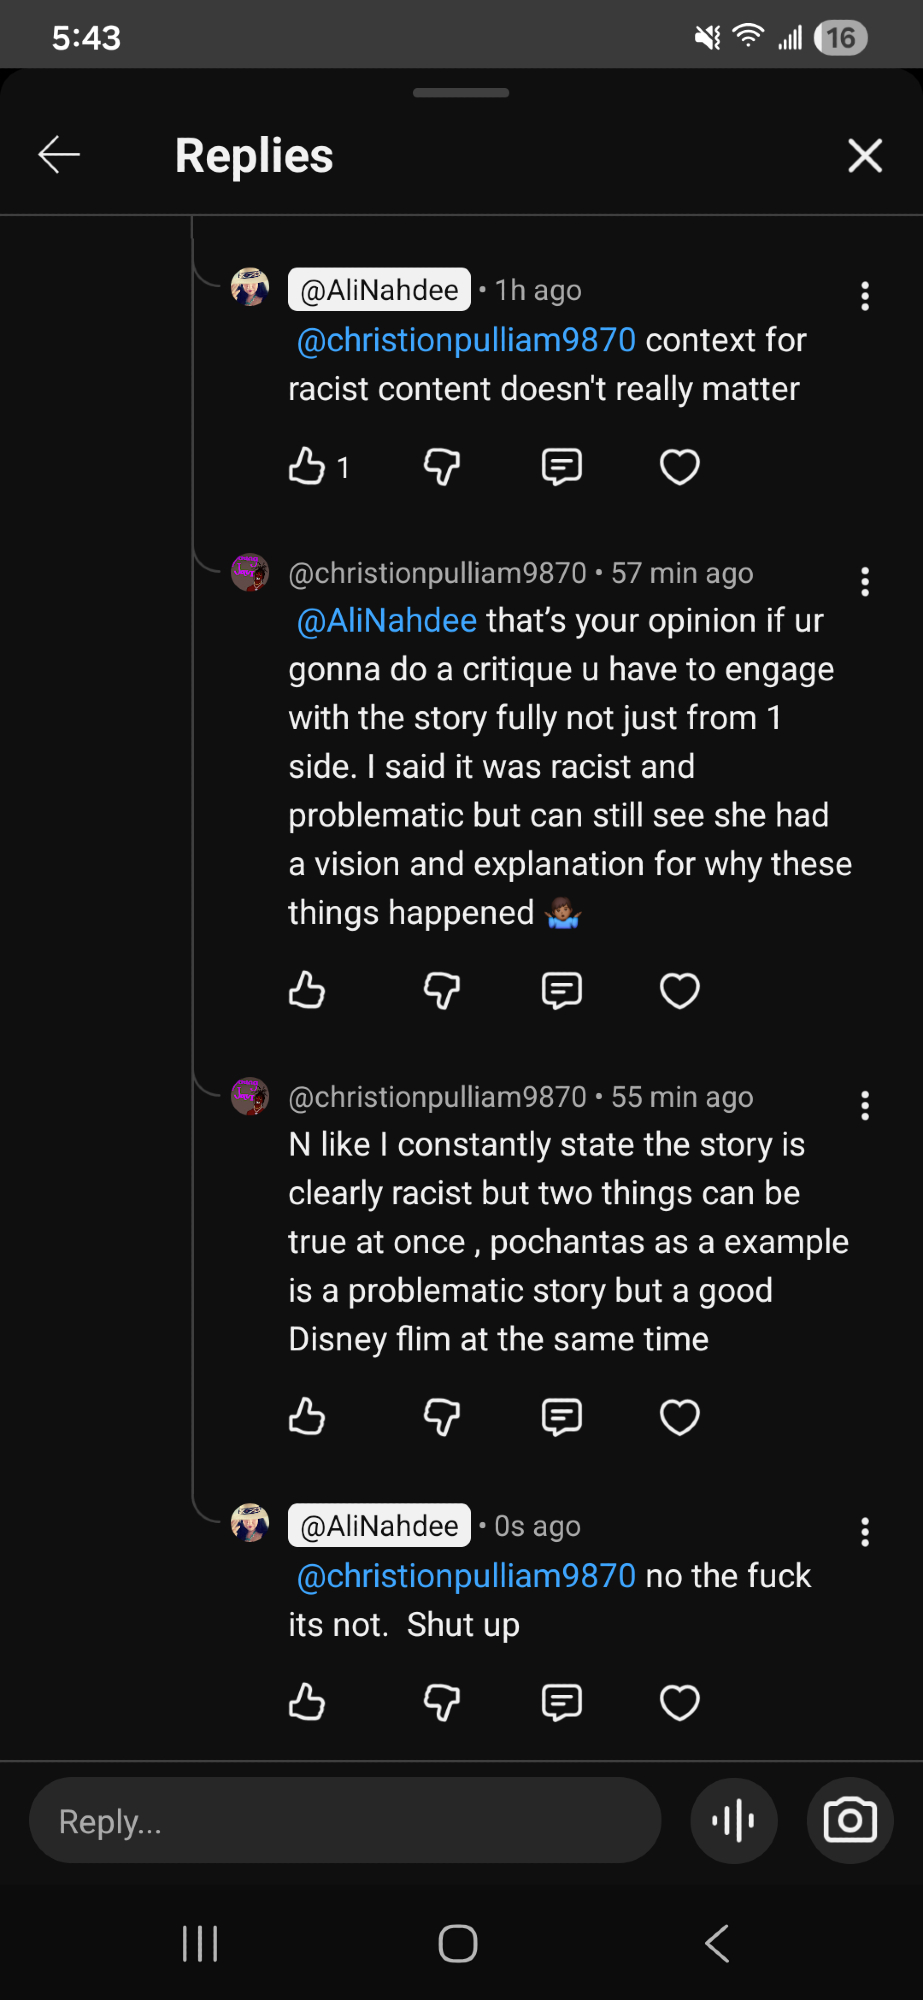Reply to the 'that's your opinion' comment
The width and height of the screenshot is (923, 2000).
(562, 991)
